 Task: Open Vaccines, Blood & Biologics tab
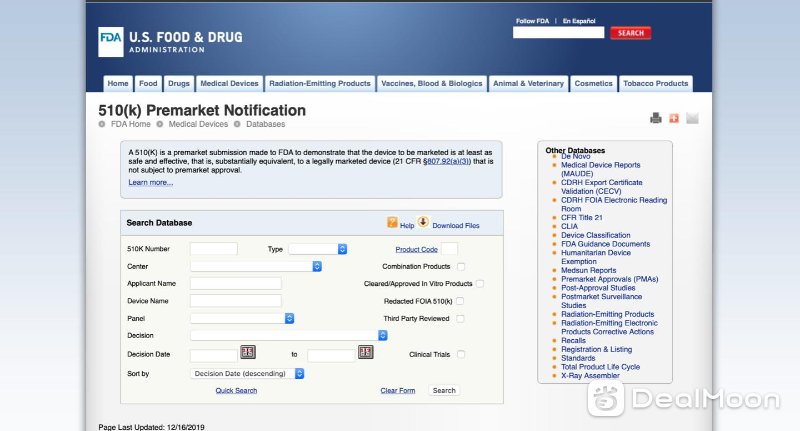coord(432,84)
